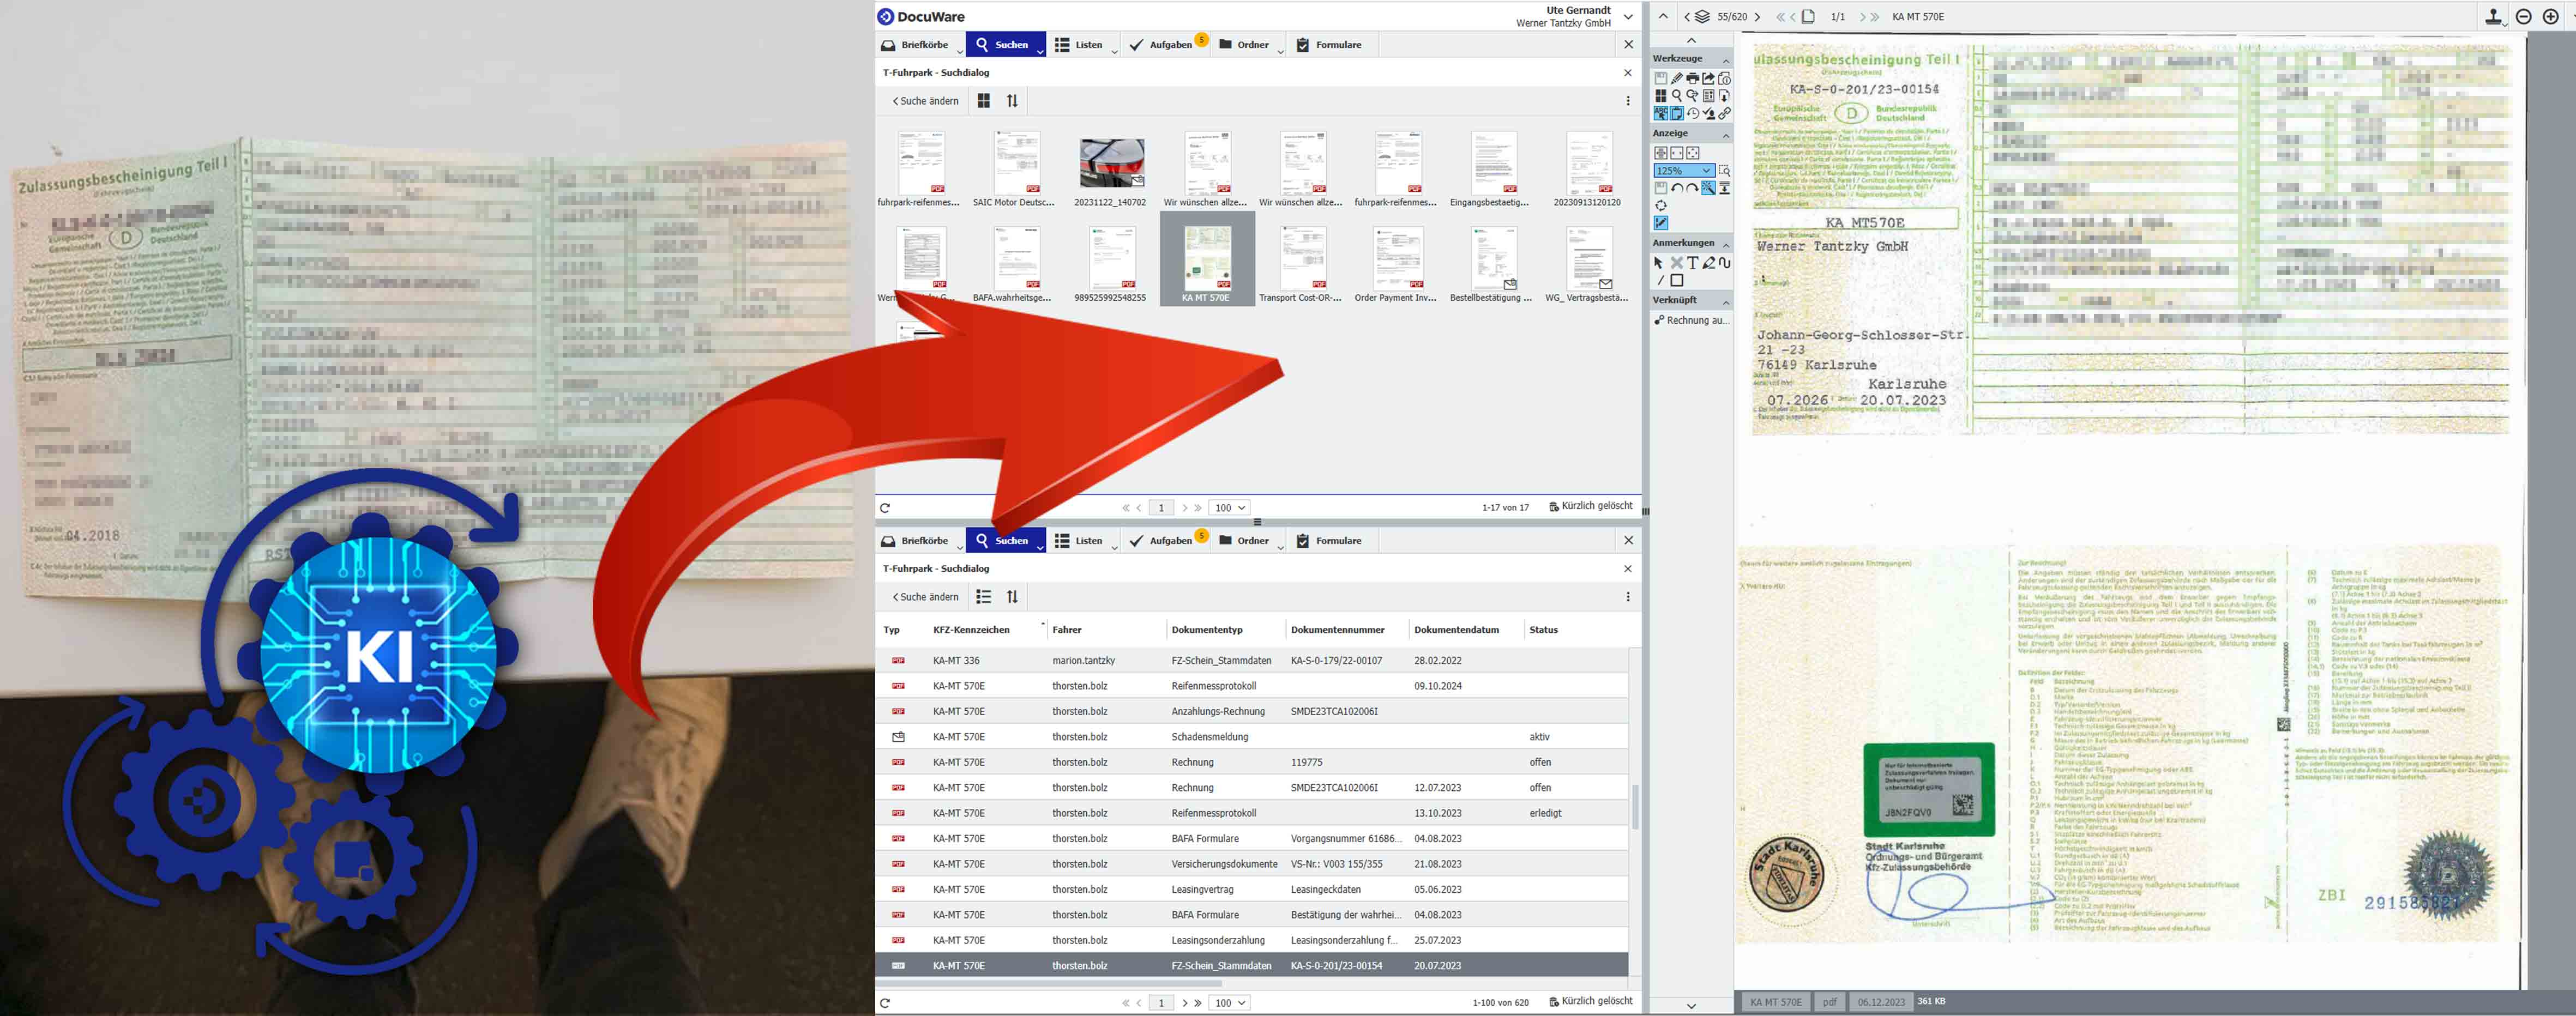Click the fit-to-width icon in Anzeige

click(1677, 153)
